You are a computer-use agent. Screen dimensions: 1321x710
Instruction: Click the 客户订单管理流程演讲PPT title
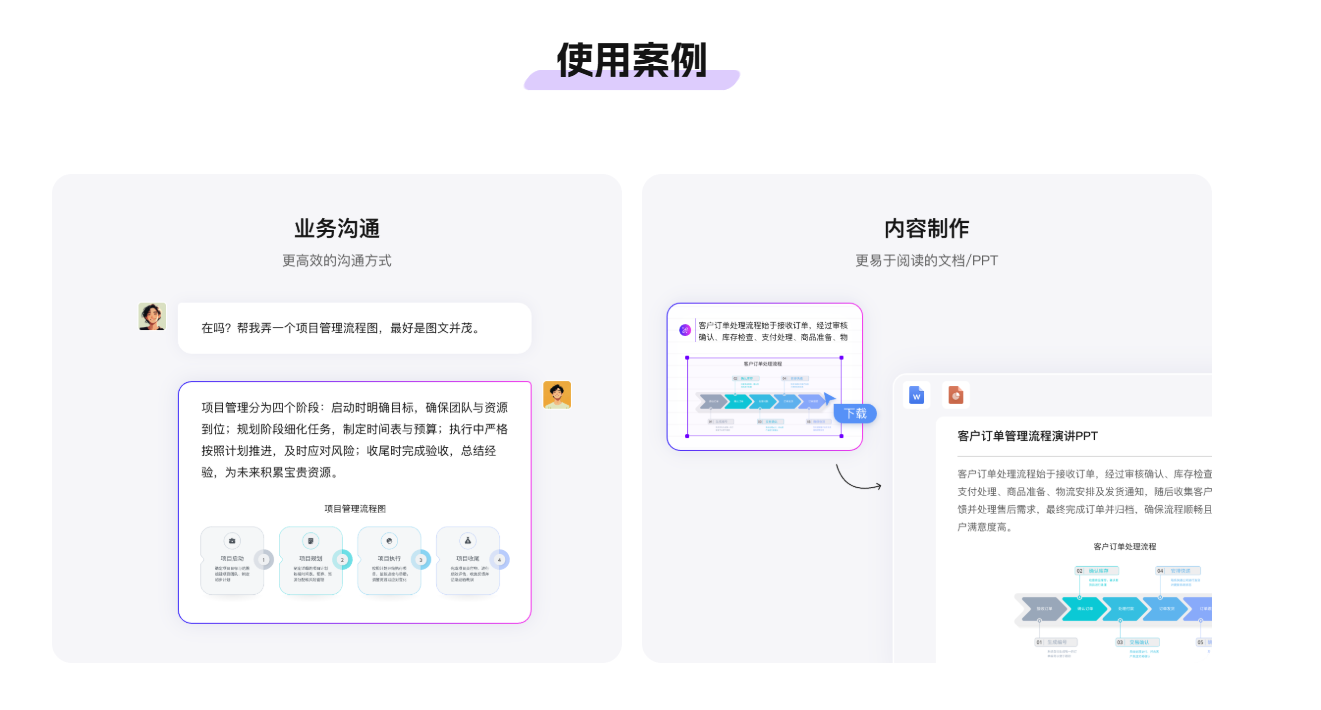pos(1027,436)
